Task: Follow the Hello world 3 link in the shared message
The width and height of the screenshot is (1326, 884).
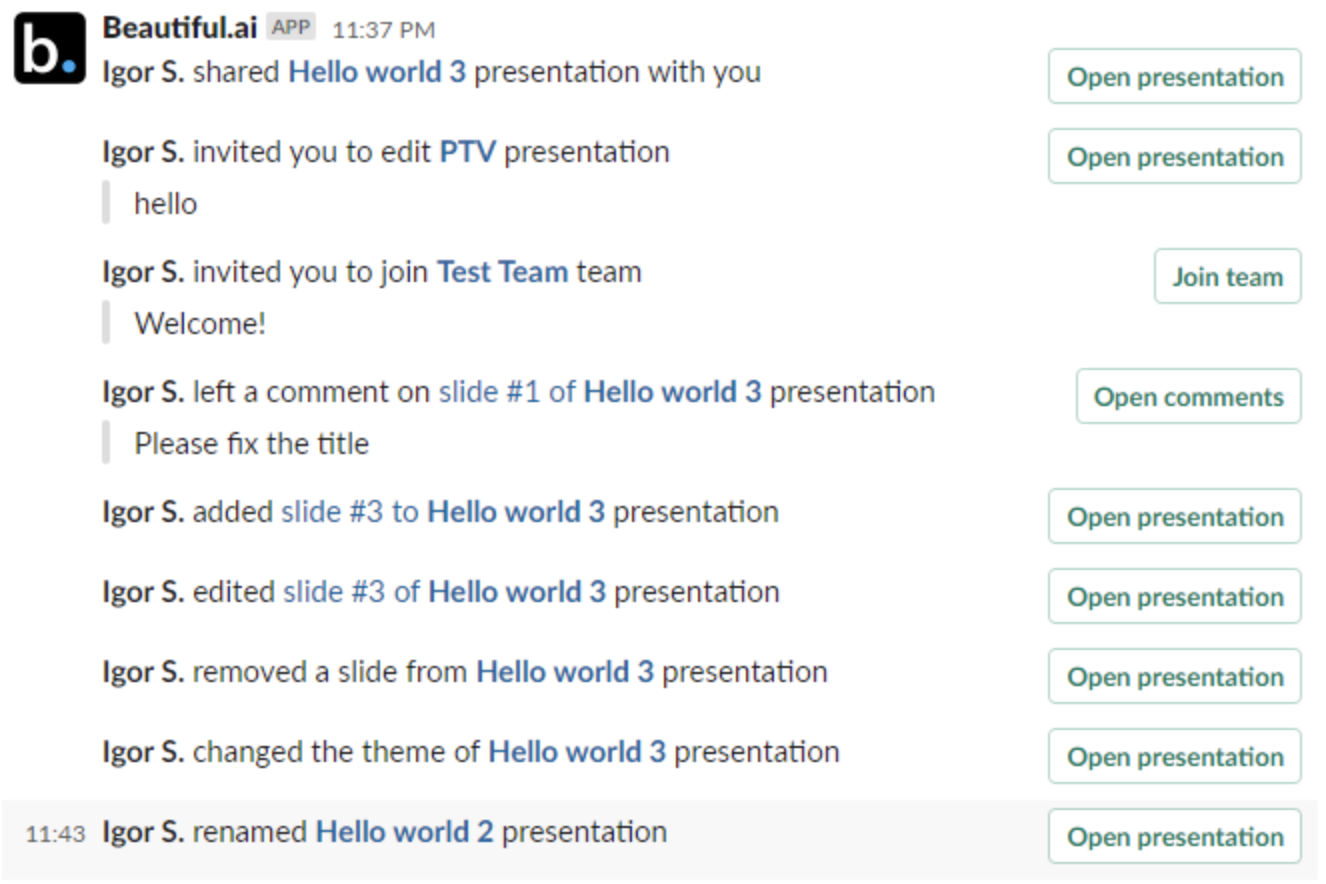Action: 377,72
